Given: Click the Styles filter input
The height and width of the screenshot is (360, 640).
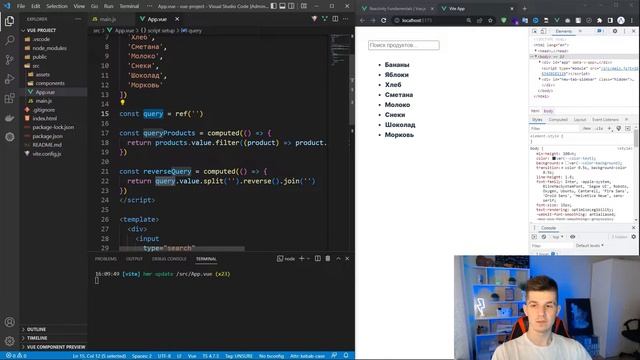Looking at the screenshot, I should pyautogui.click(x=554, y=129).
